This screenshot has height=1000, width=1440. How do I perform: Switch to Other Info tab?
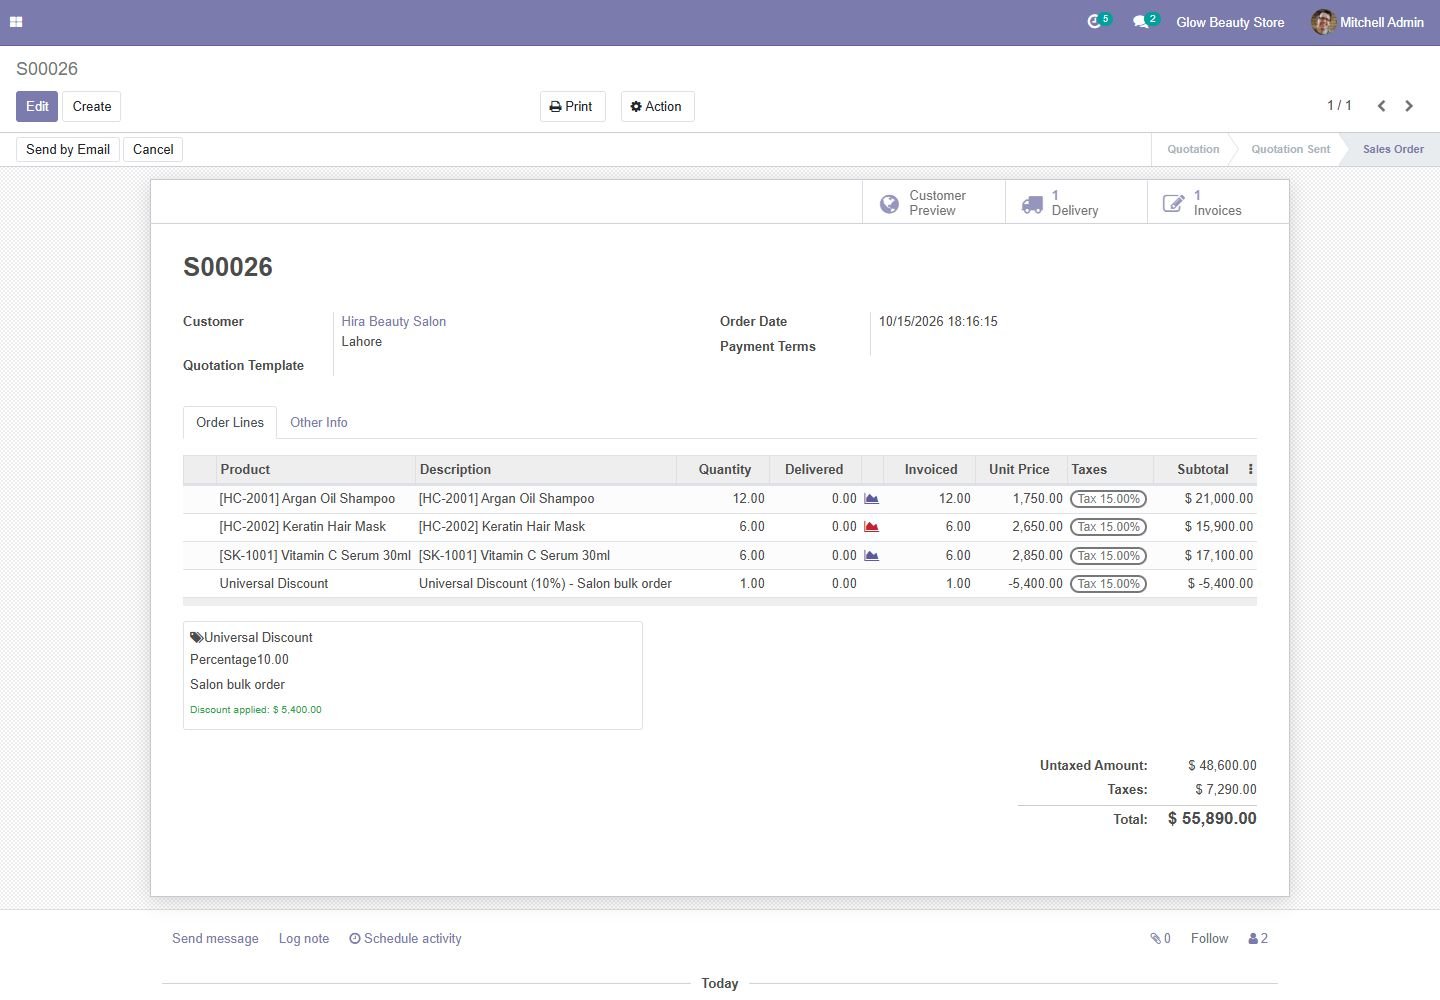coord(319,423)
